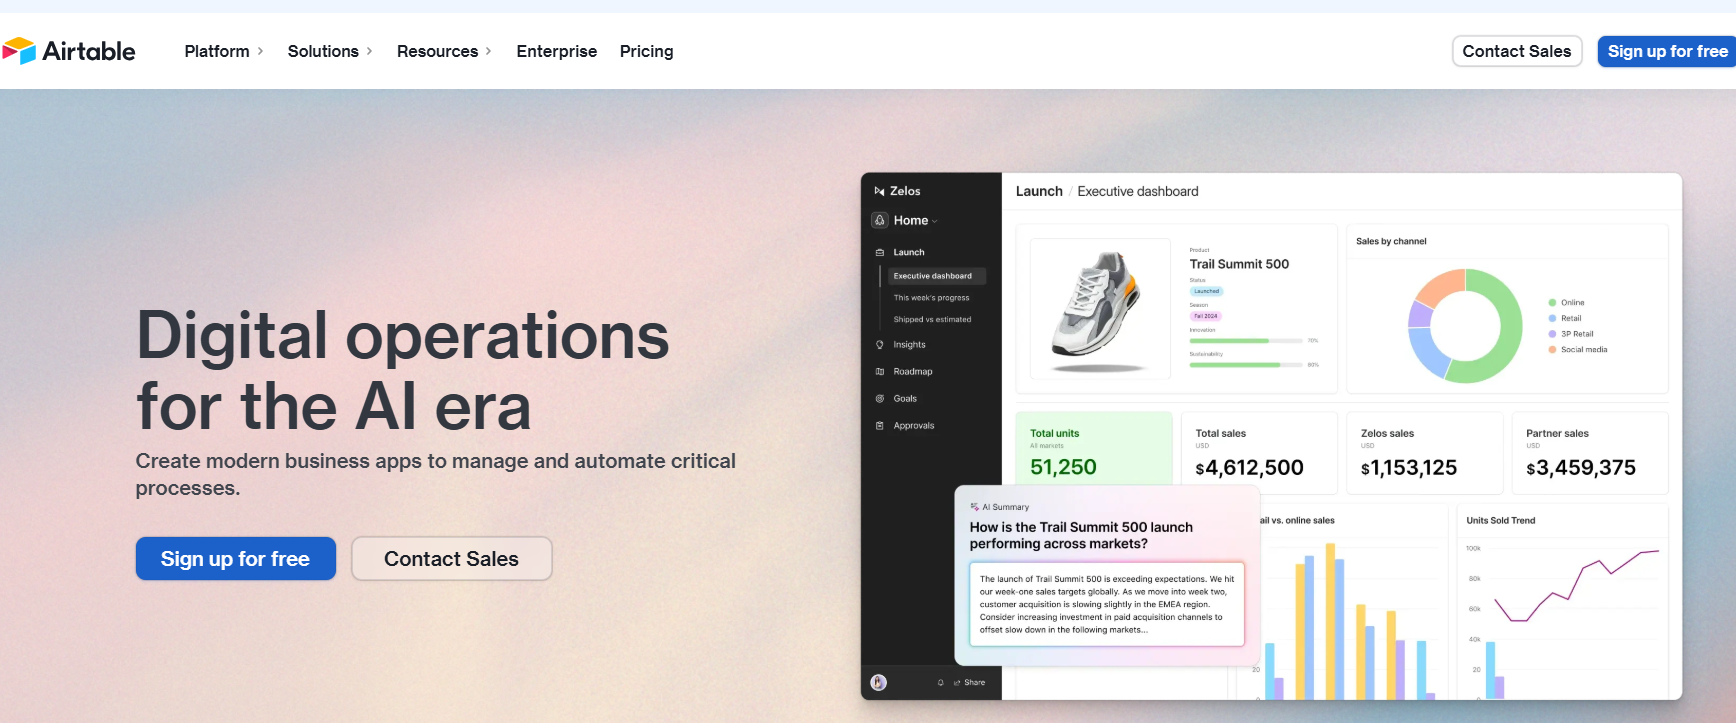
Task: Select Shipped vs estimated in sidebar
Action: [x=932, y=320]
